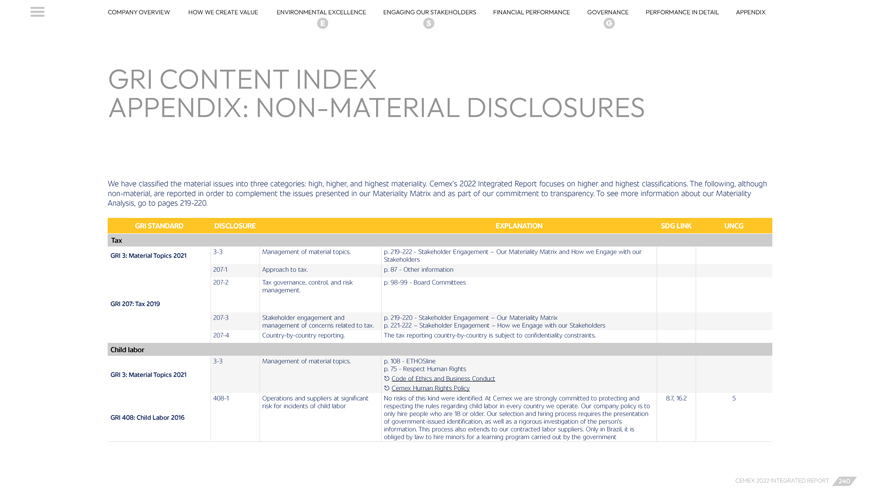Click the Child labor section row
The image size is (880, 495).
(x=440, y=350)
